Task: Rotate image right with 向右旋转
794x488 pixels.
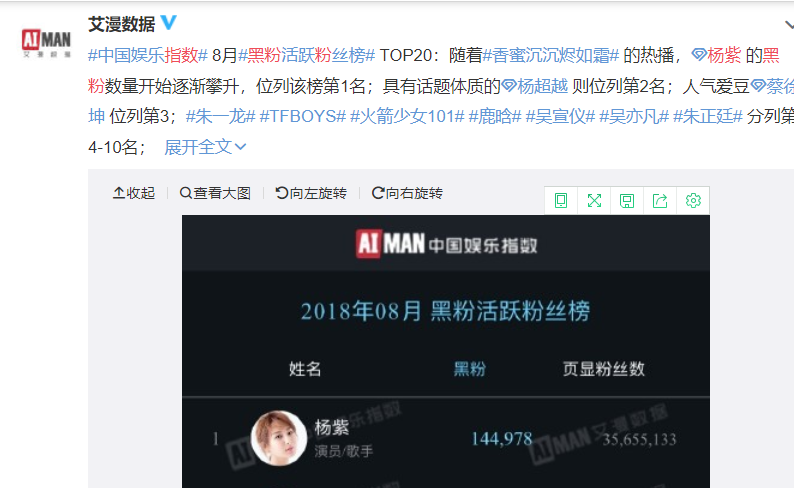Action: 407,193
